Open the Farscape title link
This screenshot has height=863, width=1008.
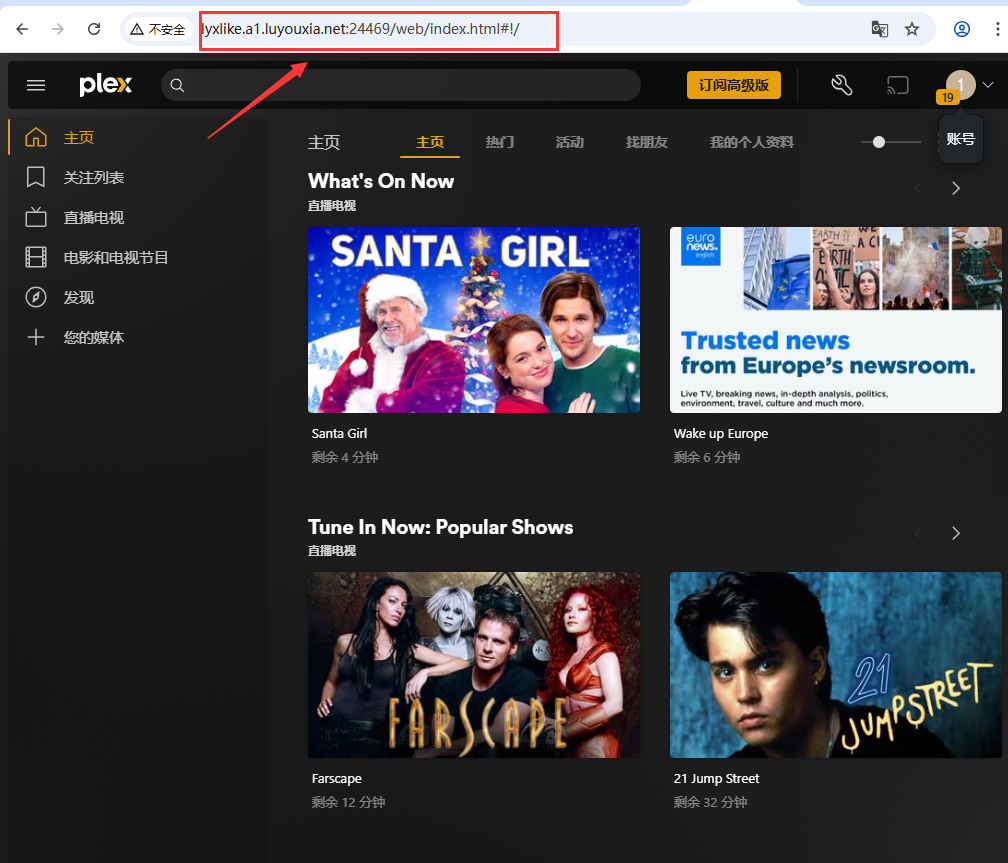pyautogui.click(x=337, y=779)
